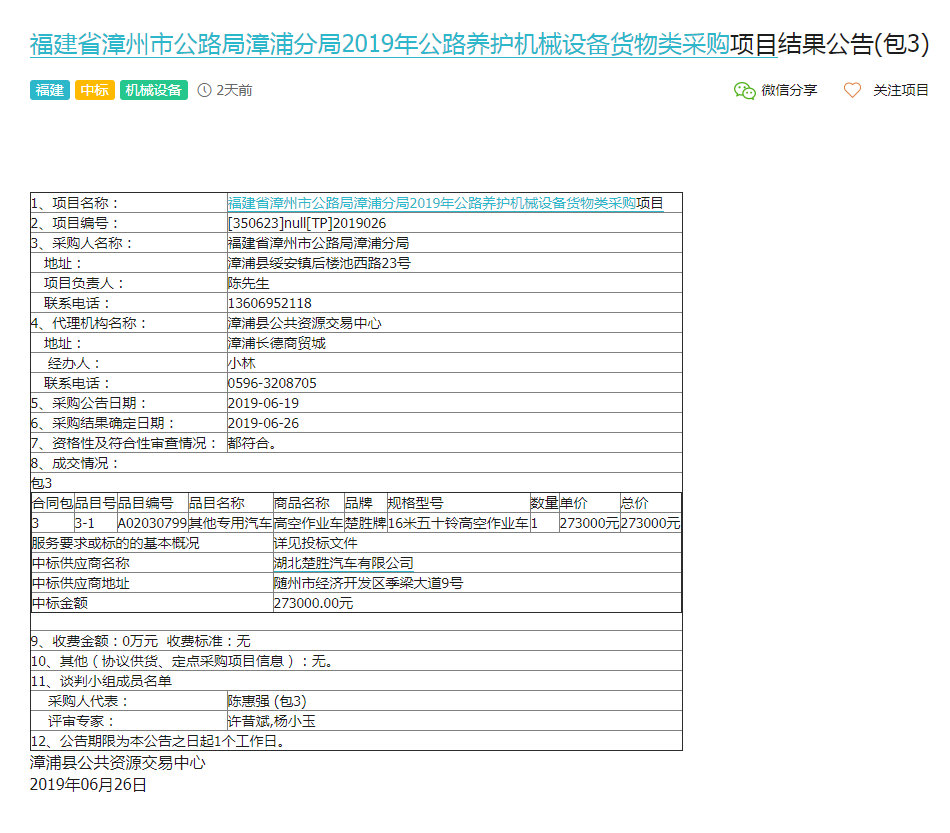Click phone number 13606952118
Screen dimensions: 950x833
[270, 303]
